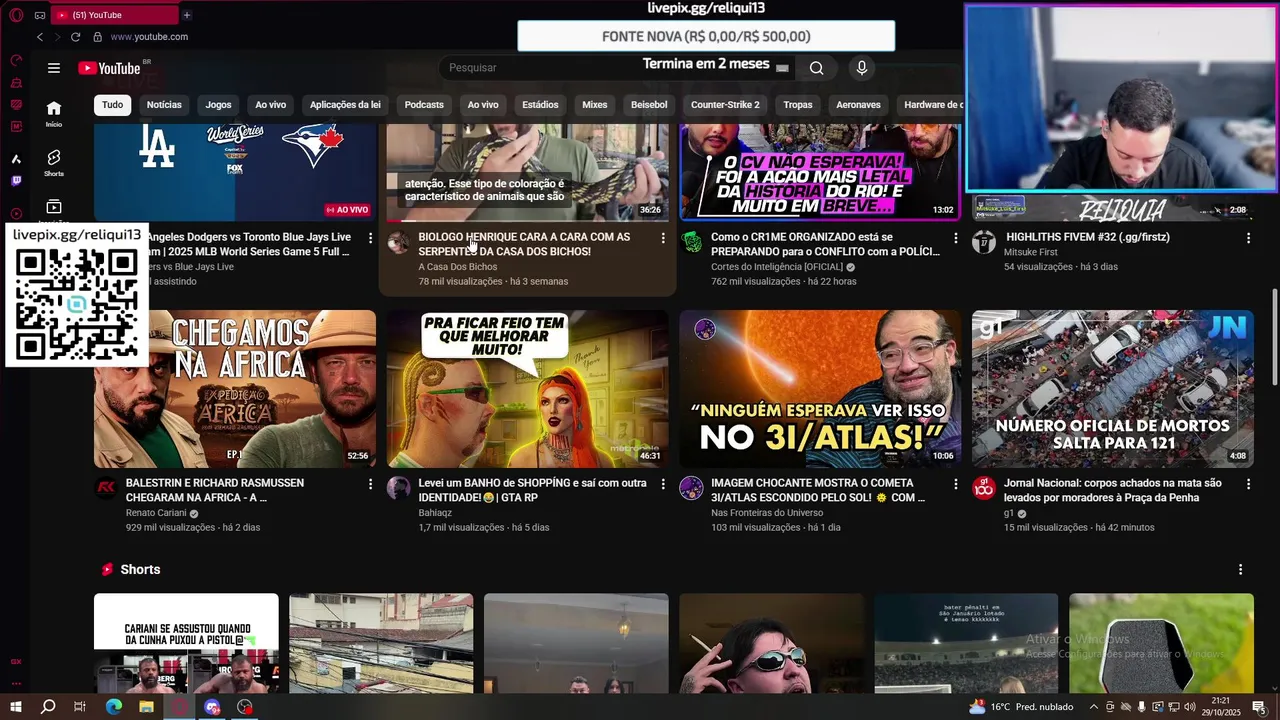Select the Jogos filter chip
This screenshot has height=720, width=1280.
pyautogui.click(x=218, y=105)
